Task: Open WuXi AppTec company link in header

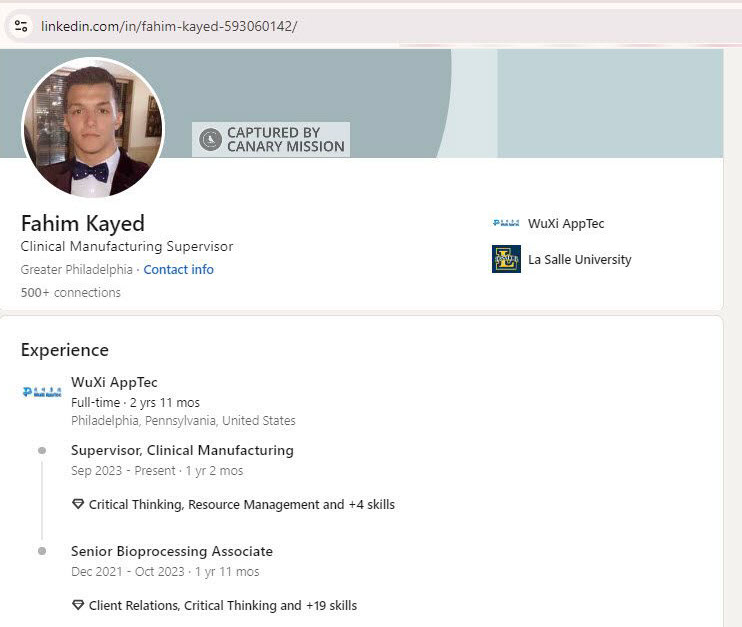Action: tap(566, 224)
